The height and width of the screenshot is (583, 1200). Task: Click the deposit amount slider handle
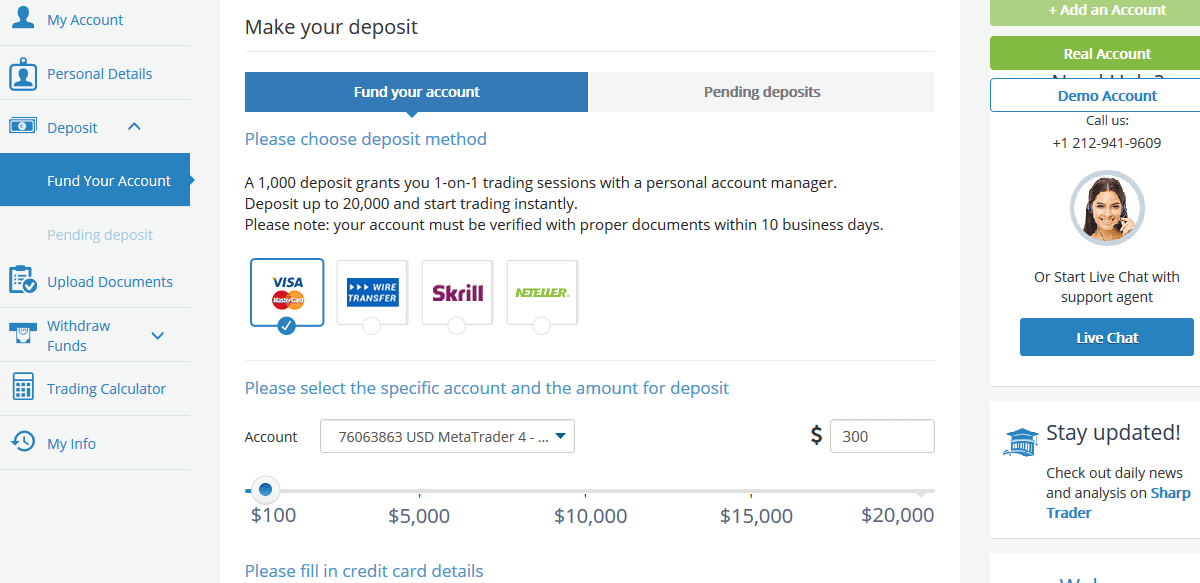point(265,490)
